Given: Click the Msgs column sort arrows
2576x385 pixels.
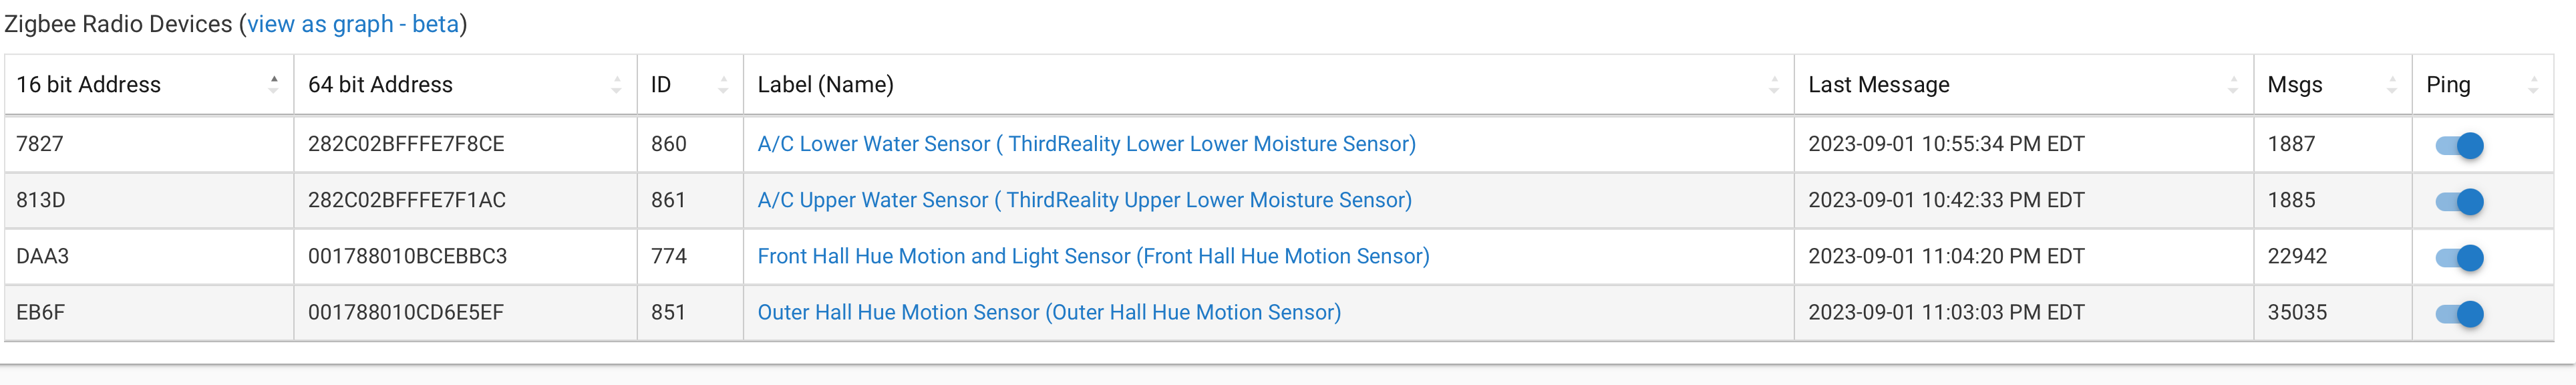Looking at the screenshot, I should (2392, 85).
